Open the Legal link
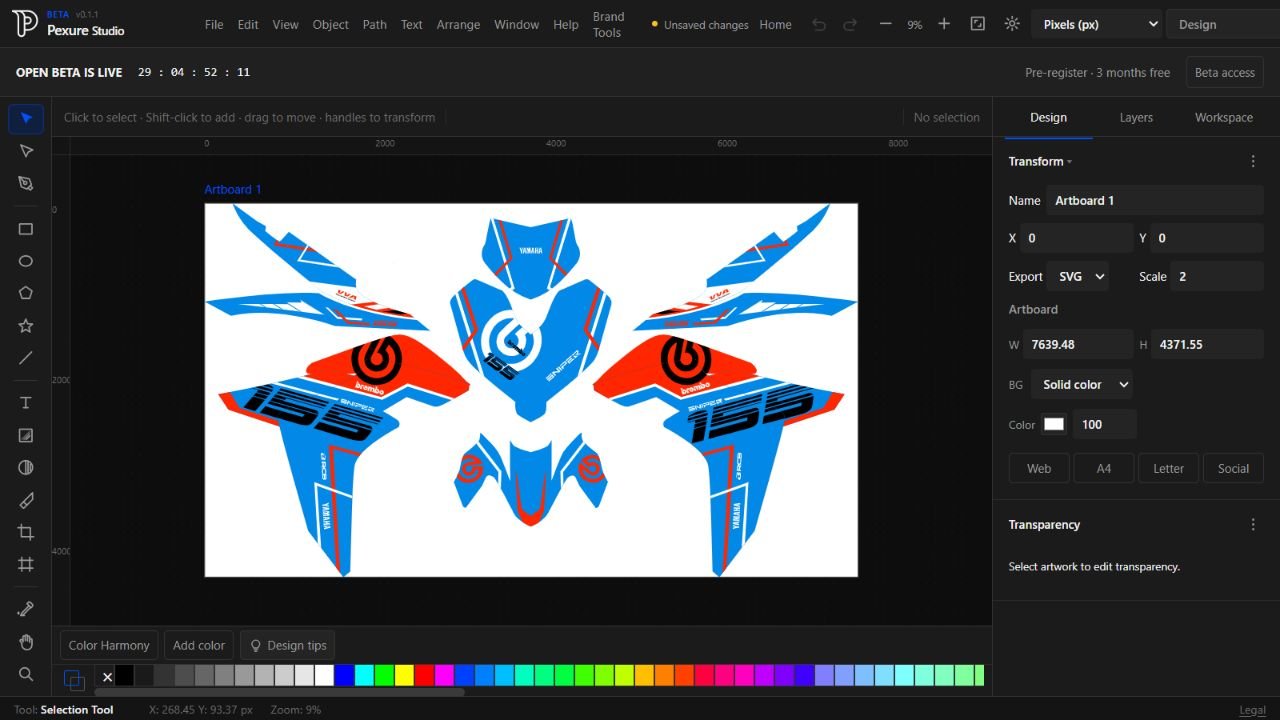The image size is (1280, 720). pyautogui.click(x=1252, y=710)
